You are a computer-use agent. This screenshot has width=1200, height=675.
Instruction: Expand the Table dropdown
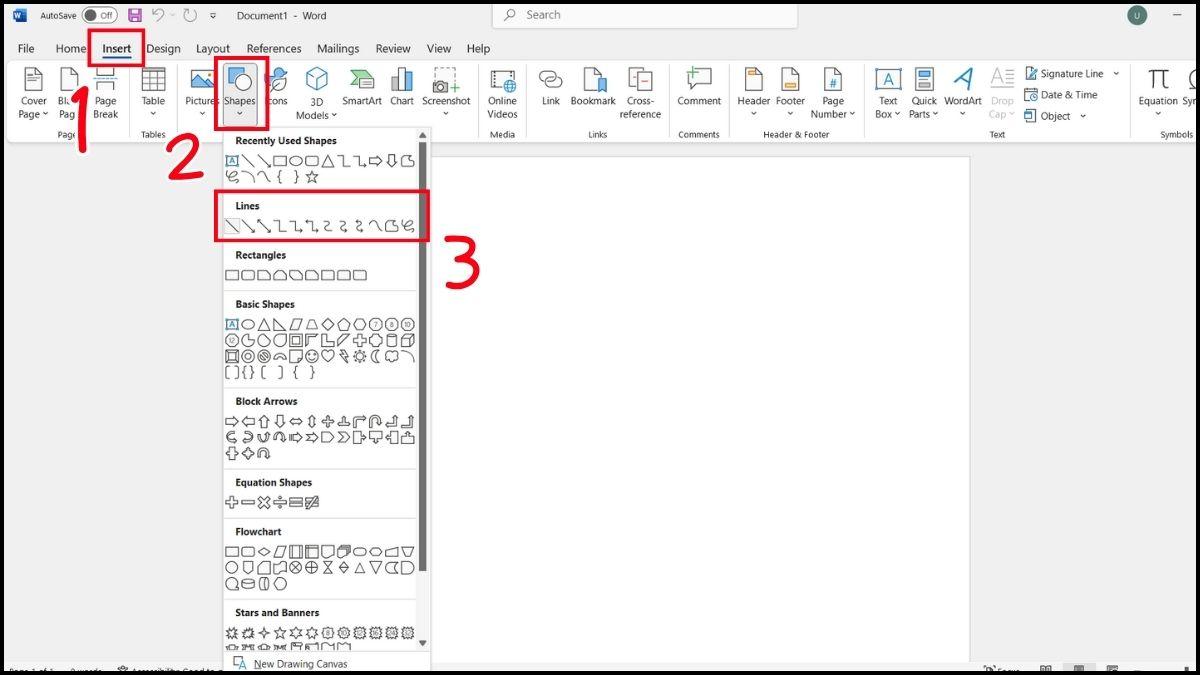pos(153,112)
